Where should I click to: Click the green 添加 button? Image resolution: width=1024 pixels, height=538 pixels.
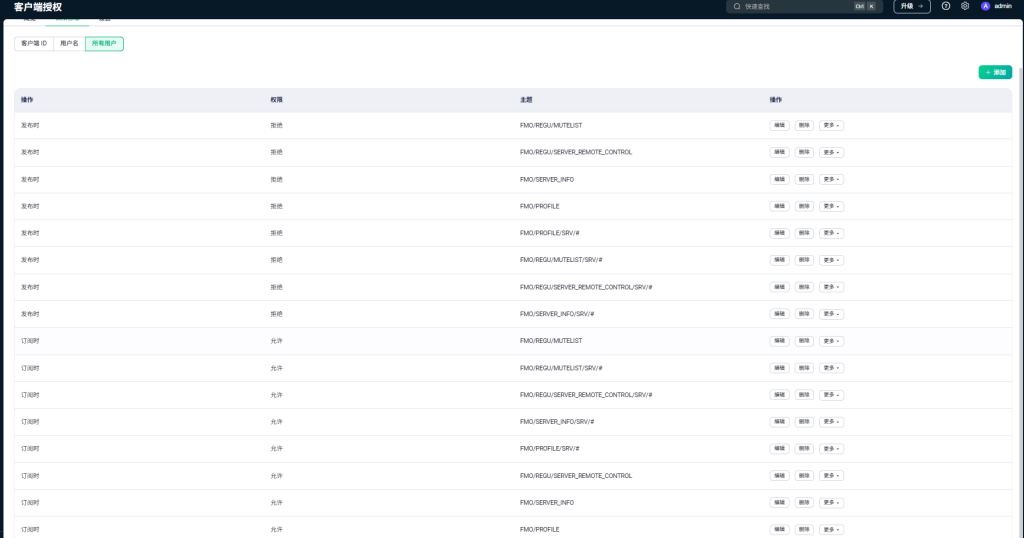[x=995, y=73]
